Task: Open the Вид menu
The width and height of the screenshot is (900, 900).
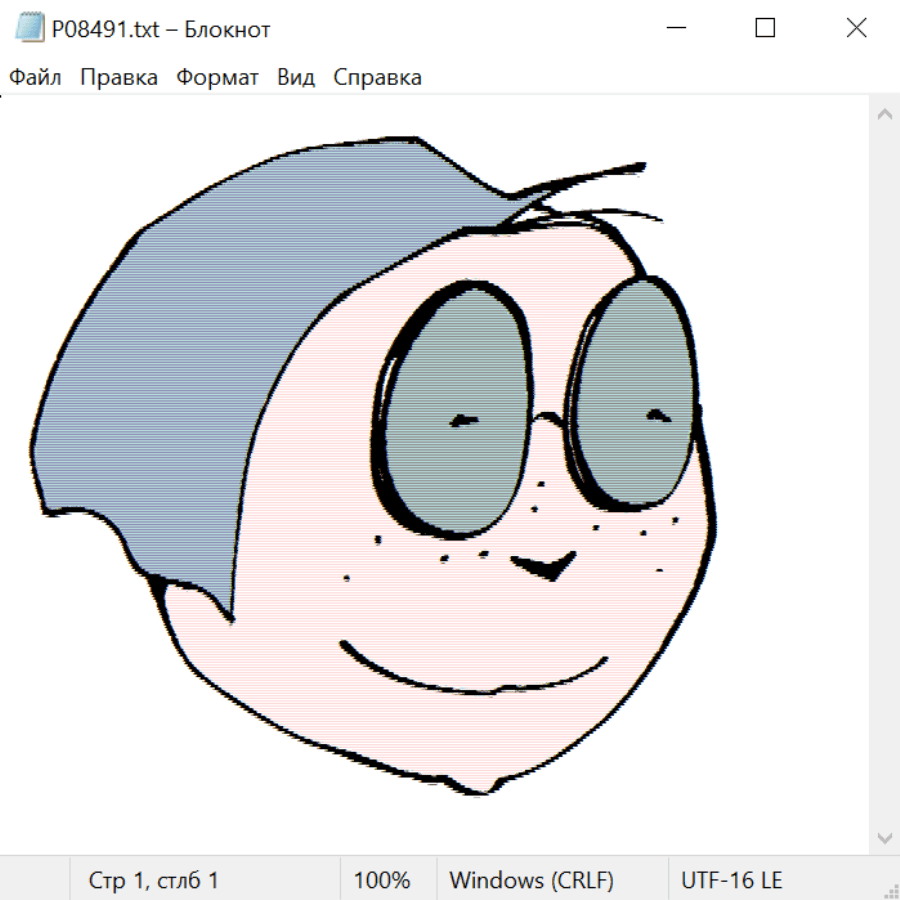Action: 295,78
